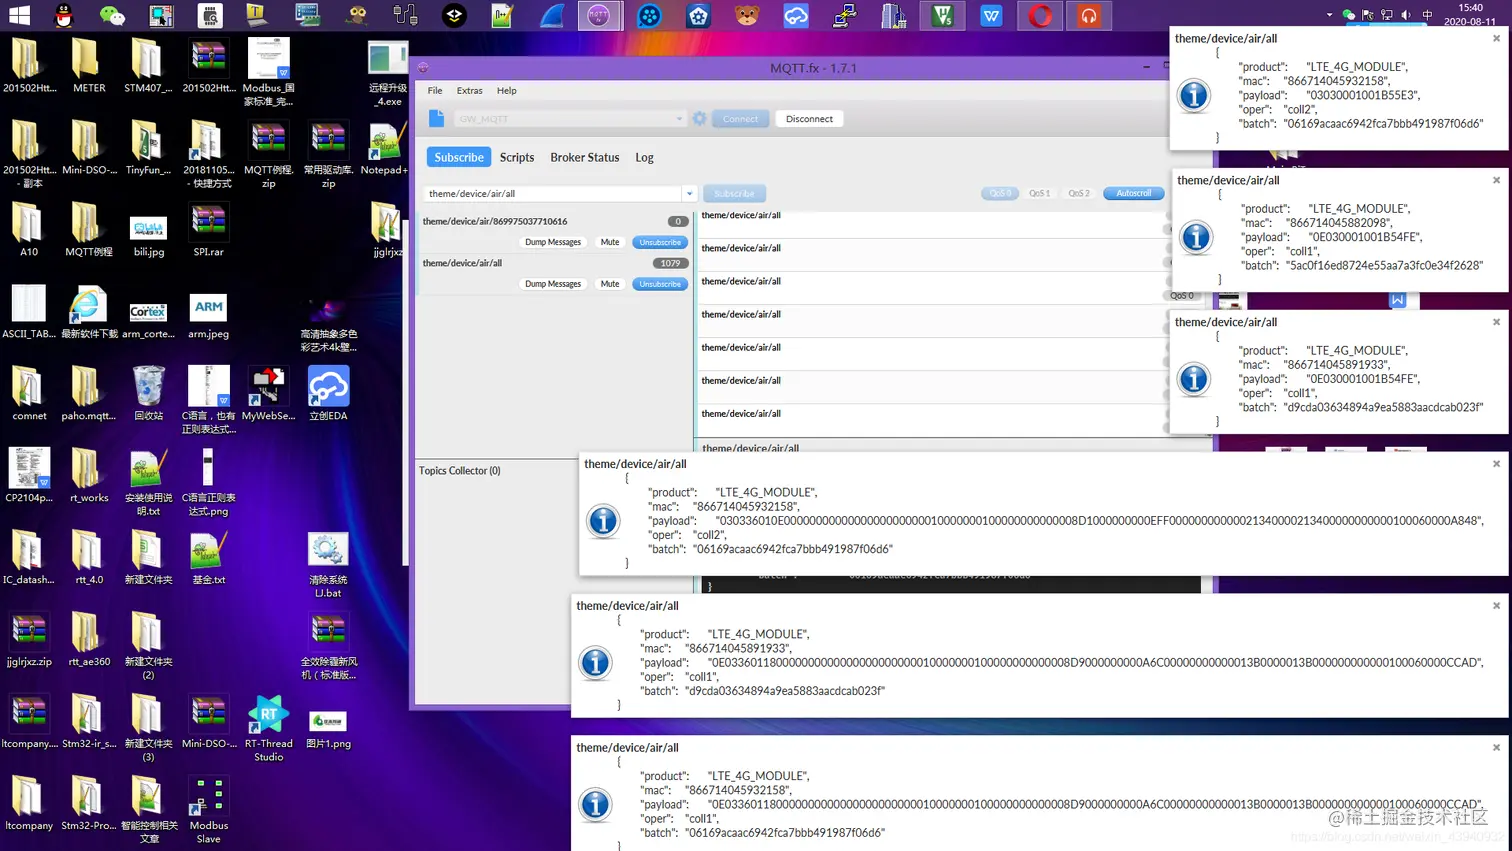Image resolution: width=1512 pixels, height=851 pixels.
Task: Open the blue WPS Writer taskbar icon
Action: click(x=991, y=15)
